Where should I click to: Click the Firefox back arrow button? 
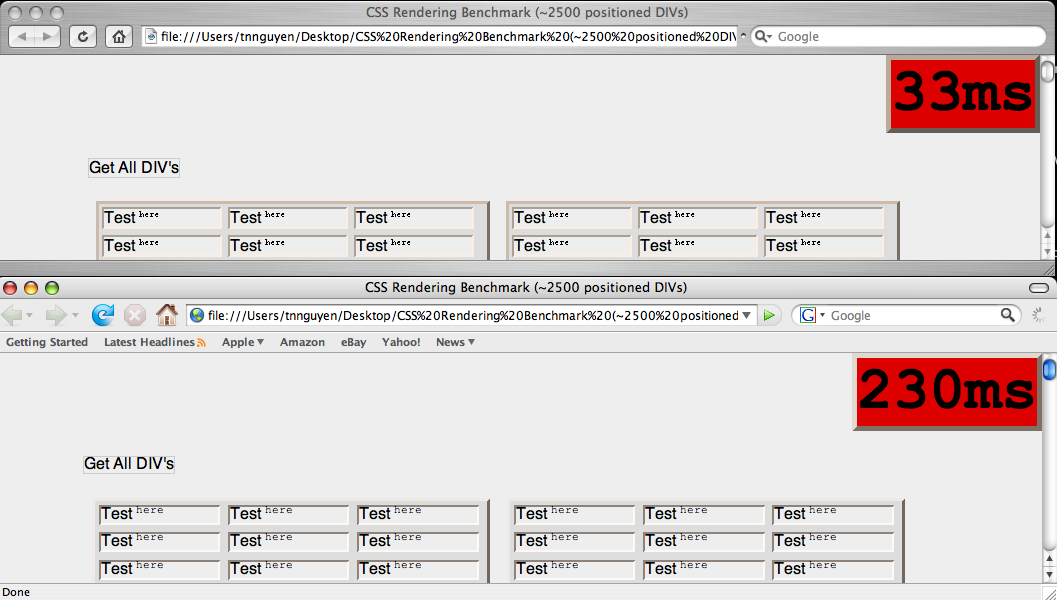(12, 315)
